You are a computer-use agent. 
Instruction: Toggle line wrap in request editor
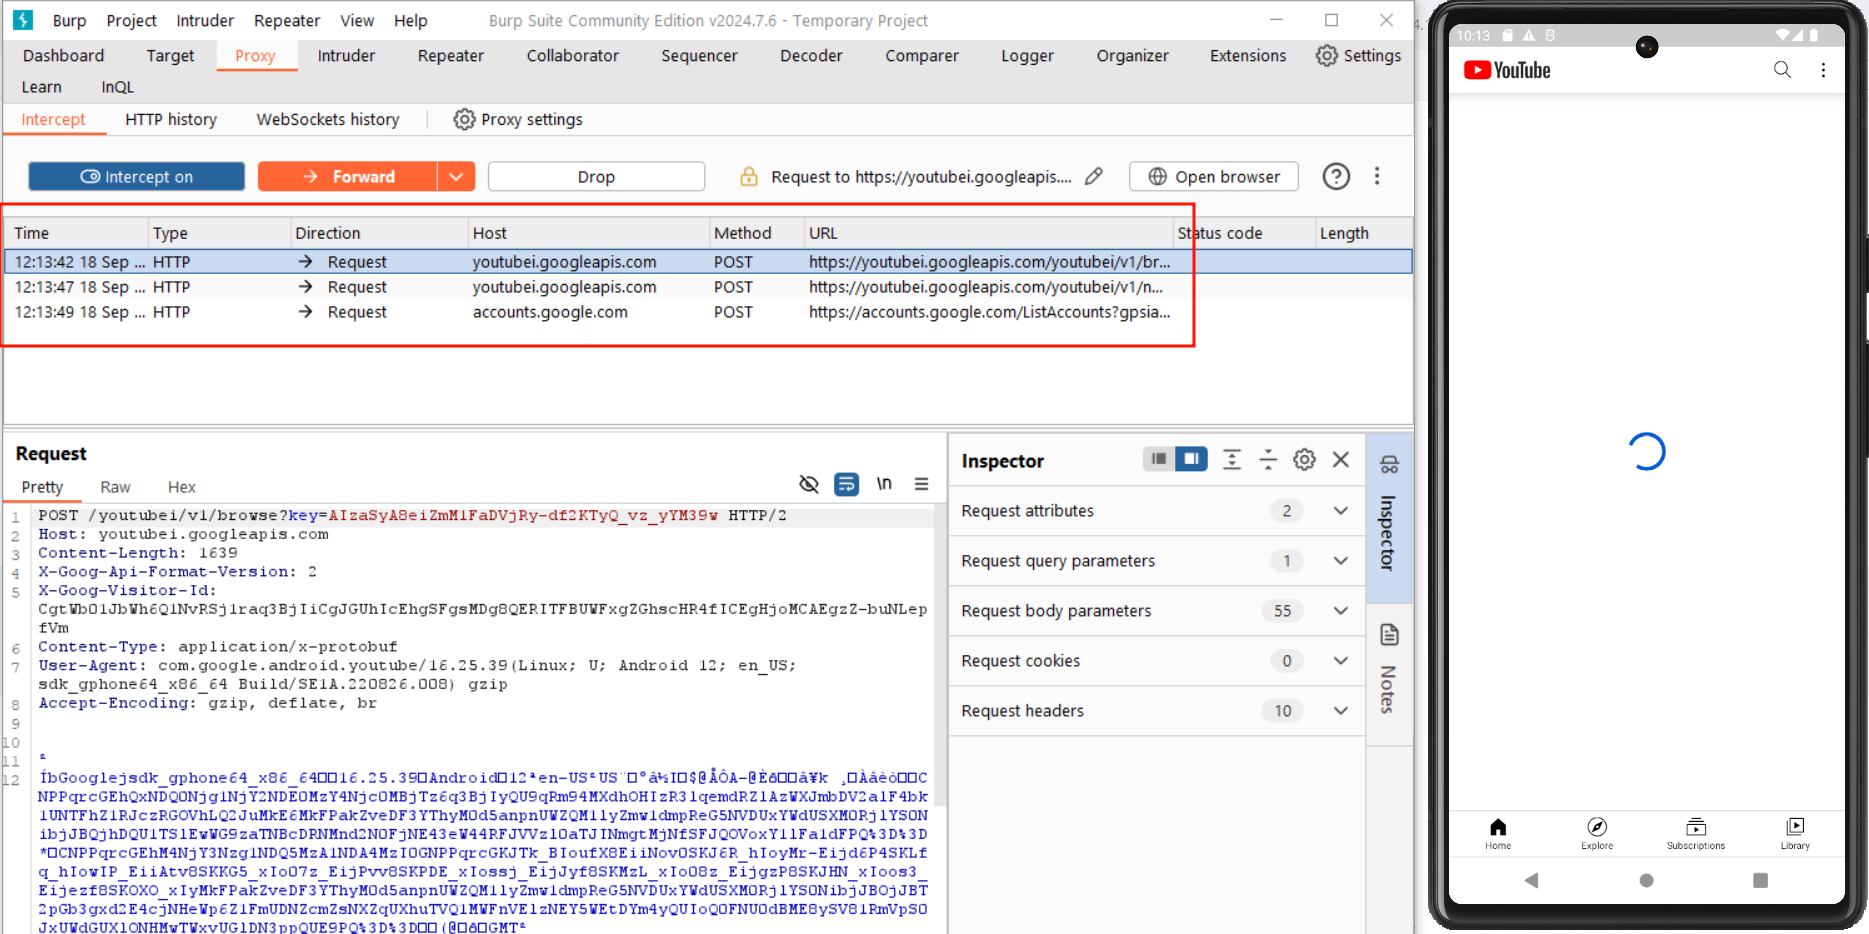click(846, 485)
